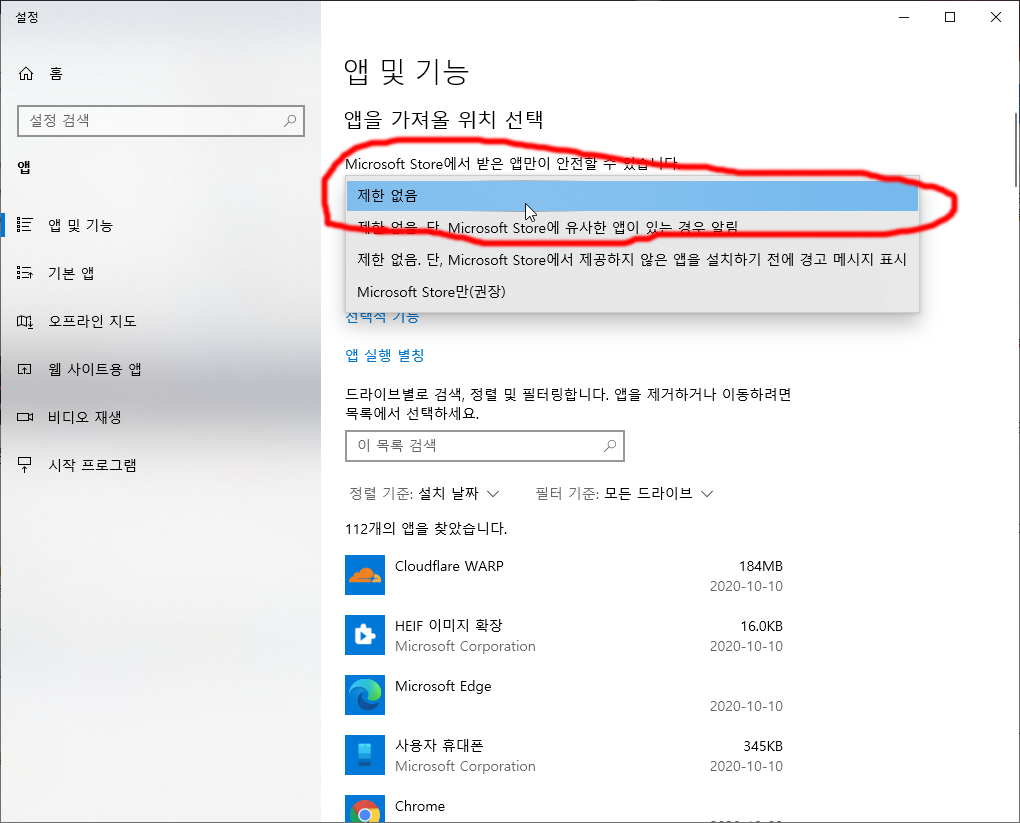Go to 기본 앱 in the sidebar
The width and height of the screenshot is (1020, 823).
pyautogui.click(x=71, y=273)
